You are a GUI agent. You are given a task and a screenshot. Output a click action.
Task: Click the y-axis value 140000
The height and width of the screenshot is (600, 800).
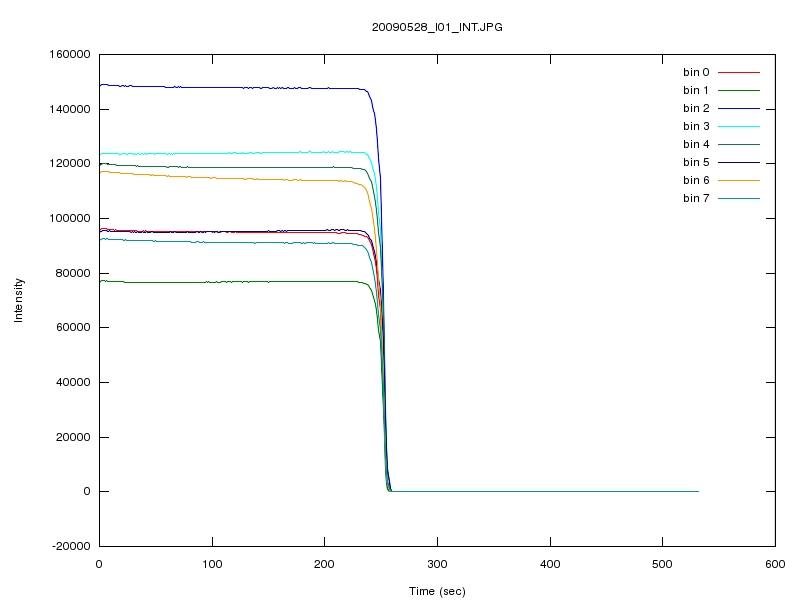click(x=70, y=109)
